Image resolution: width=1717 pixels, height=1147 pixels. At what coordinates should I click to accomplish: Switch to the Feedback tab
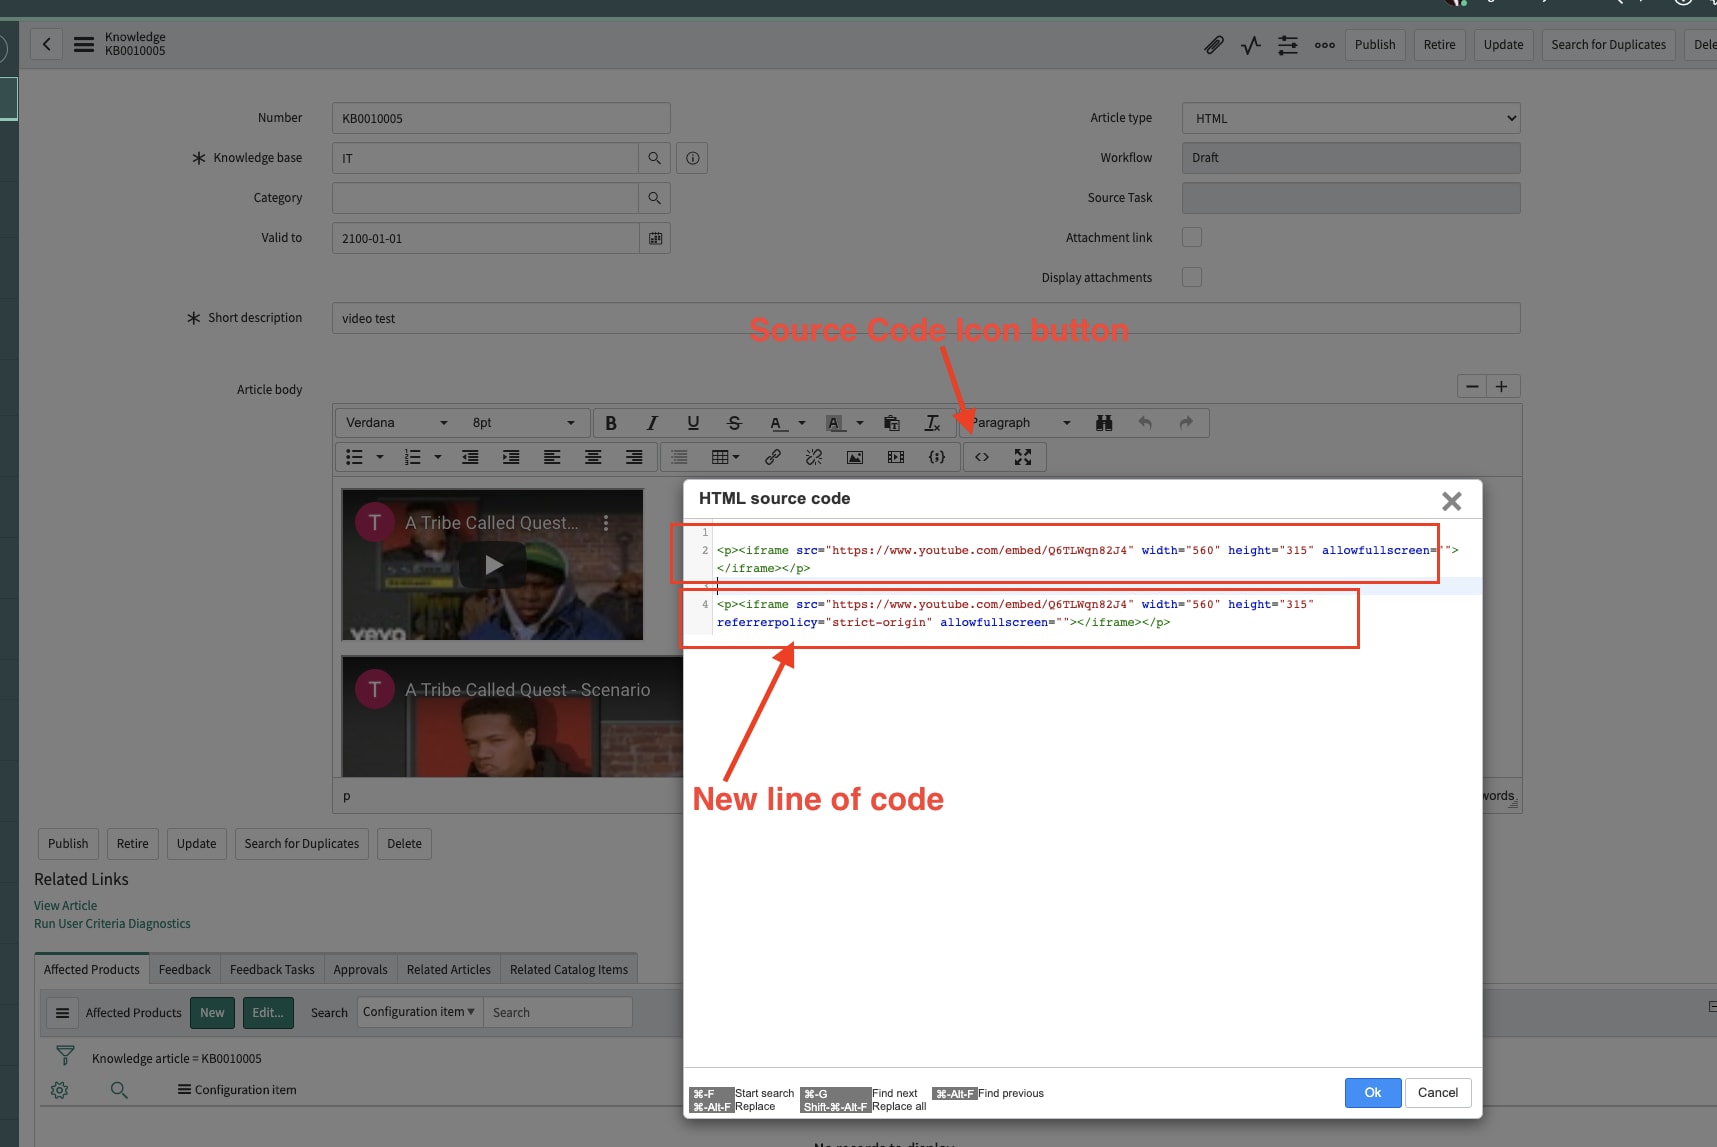tap(184, 968)
